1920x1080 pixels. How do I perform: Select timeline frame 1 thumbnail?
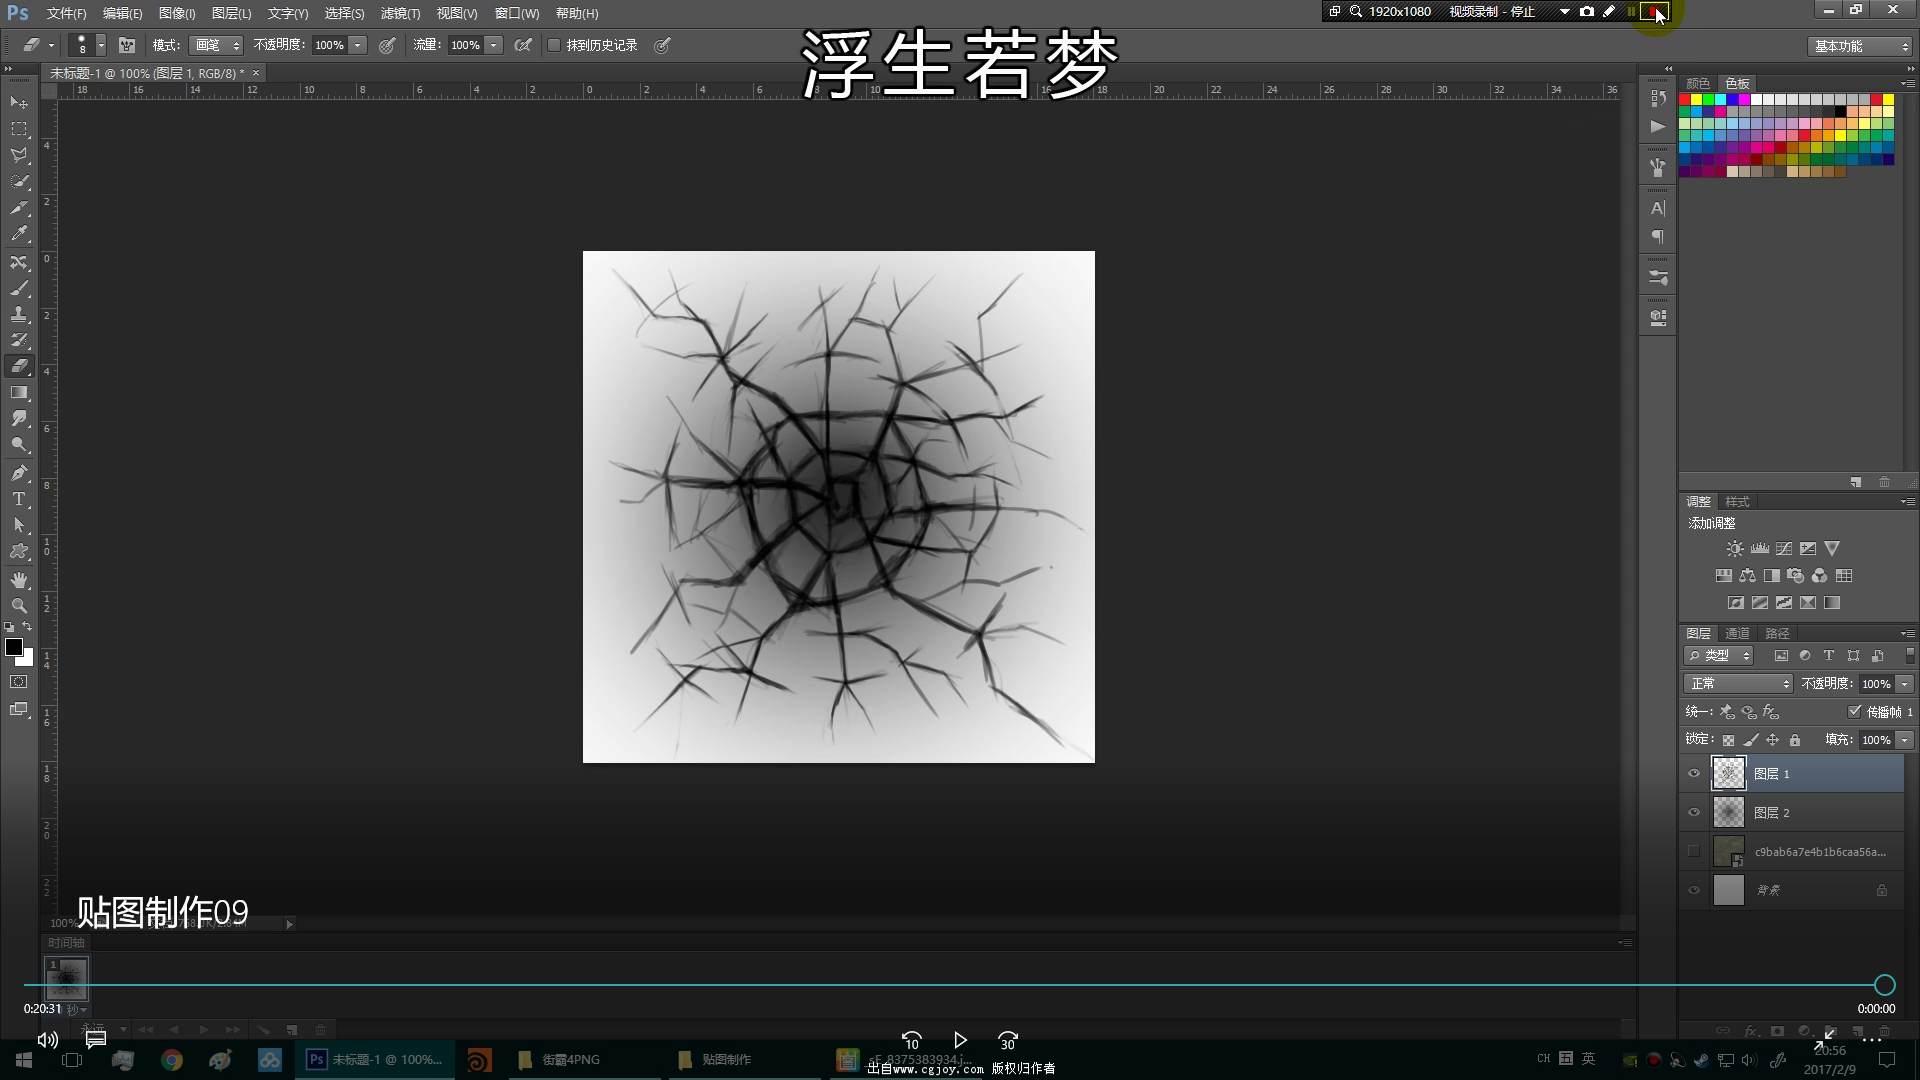click(x=66, y=978)
